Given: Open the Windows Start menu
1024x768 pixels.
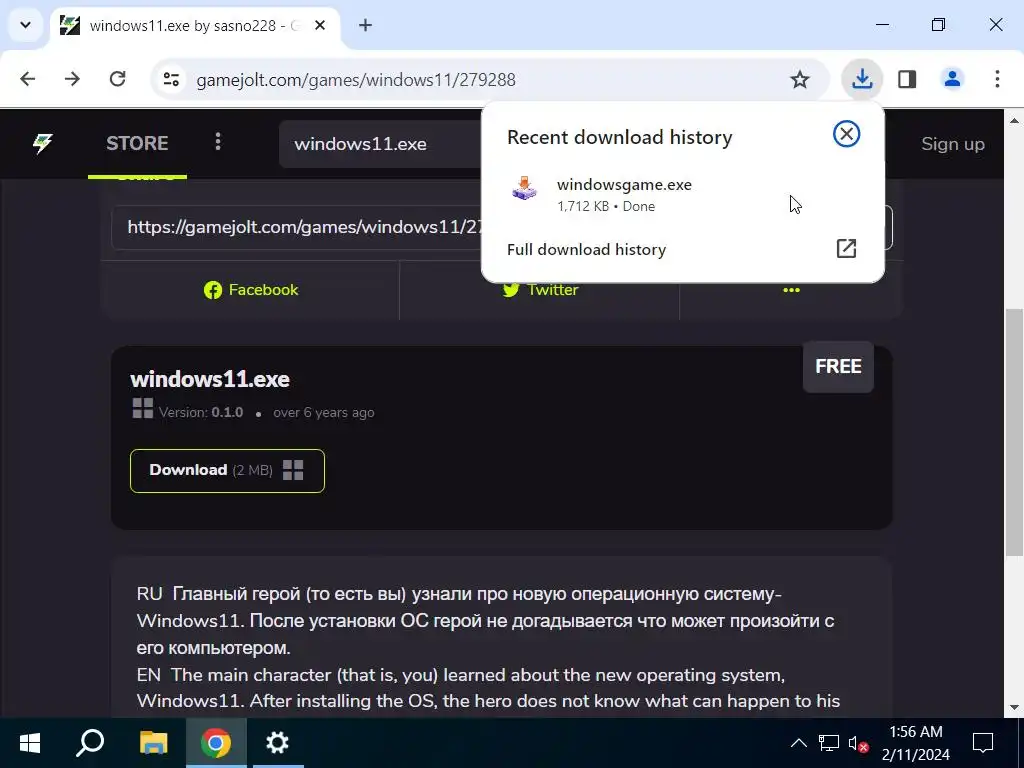Looking at the screenshot, I should pos(30,743).
